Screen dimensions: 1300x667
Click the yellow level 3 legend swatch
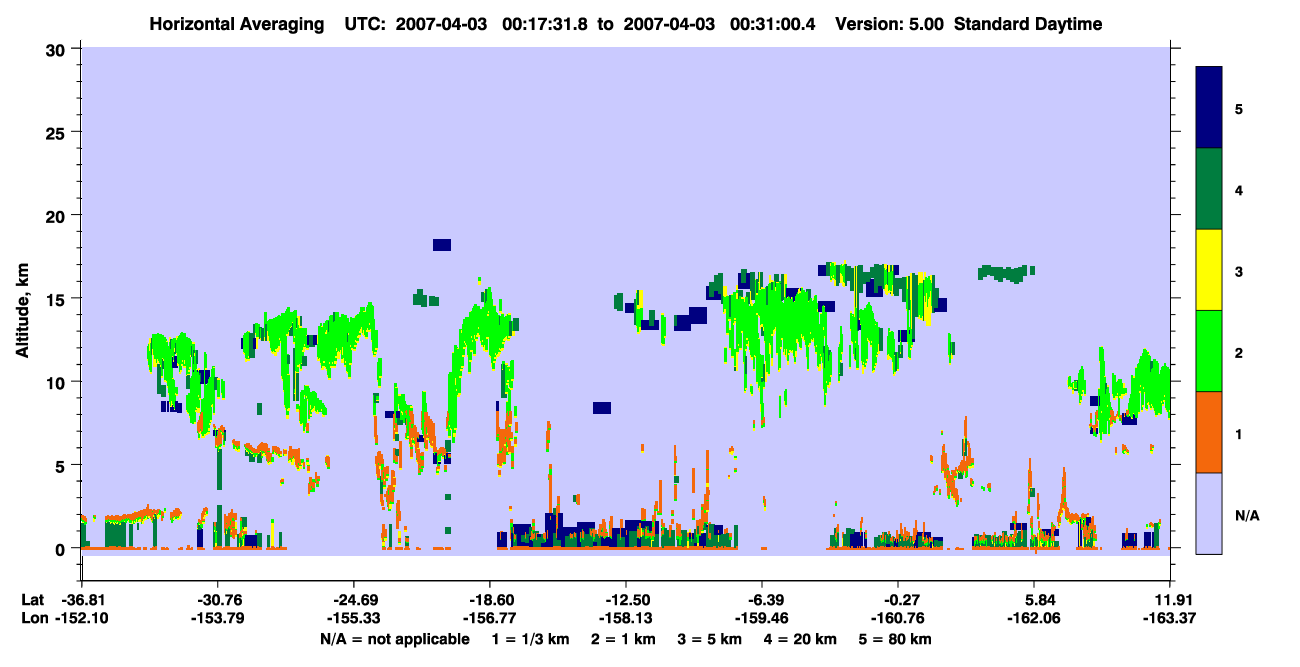[1209, 270]
